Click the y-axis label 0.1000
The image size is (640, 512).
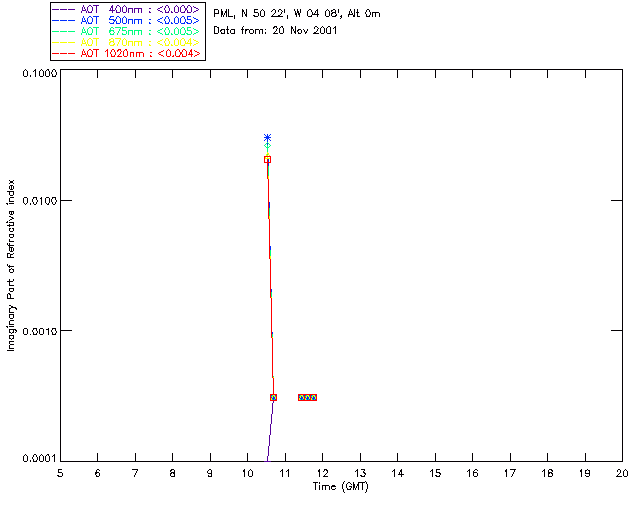coord(40,73)
